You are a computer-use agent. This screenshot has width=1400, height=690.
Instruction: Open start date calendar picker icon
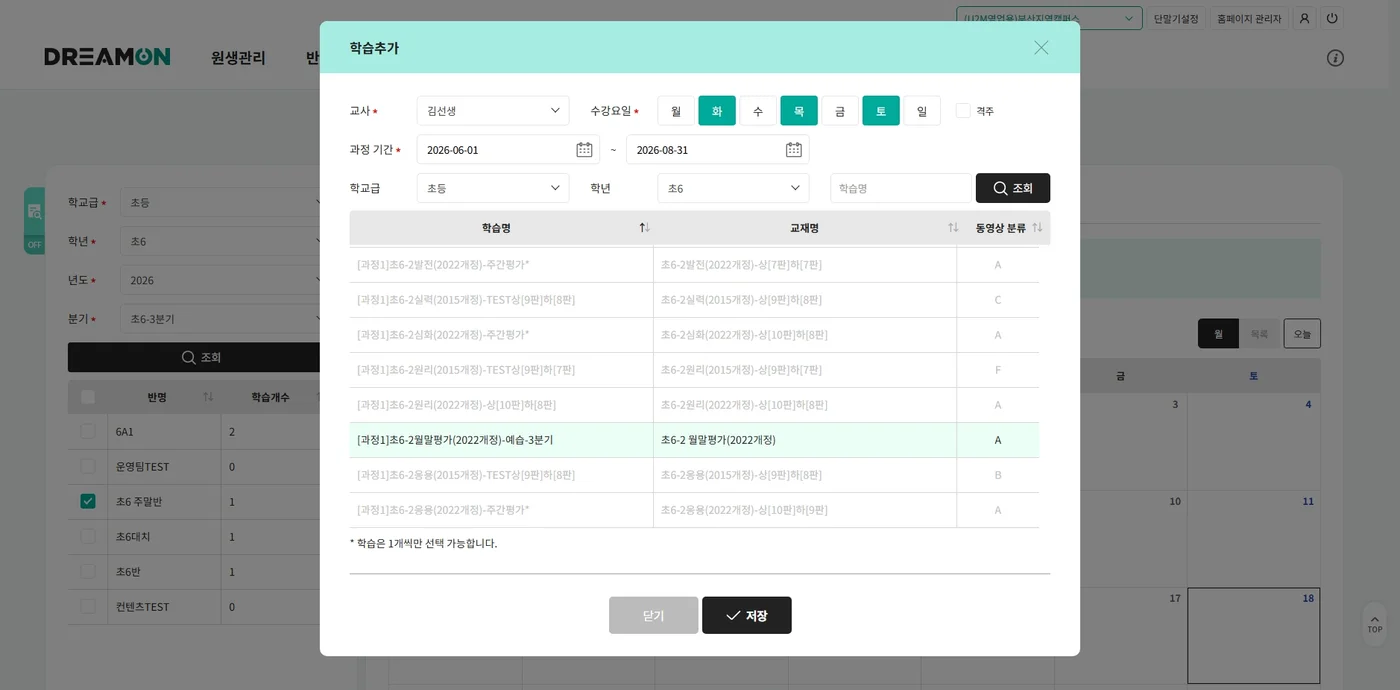[584, 150]
